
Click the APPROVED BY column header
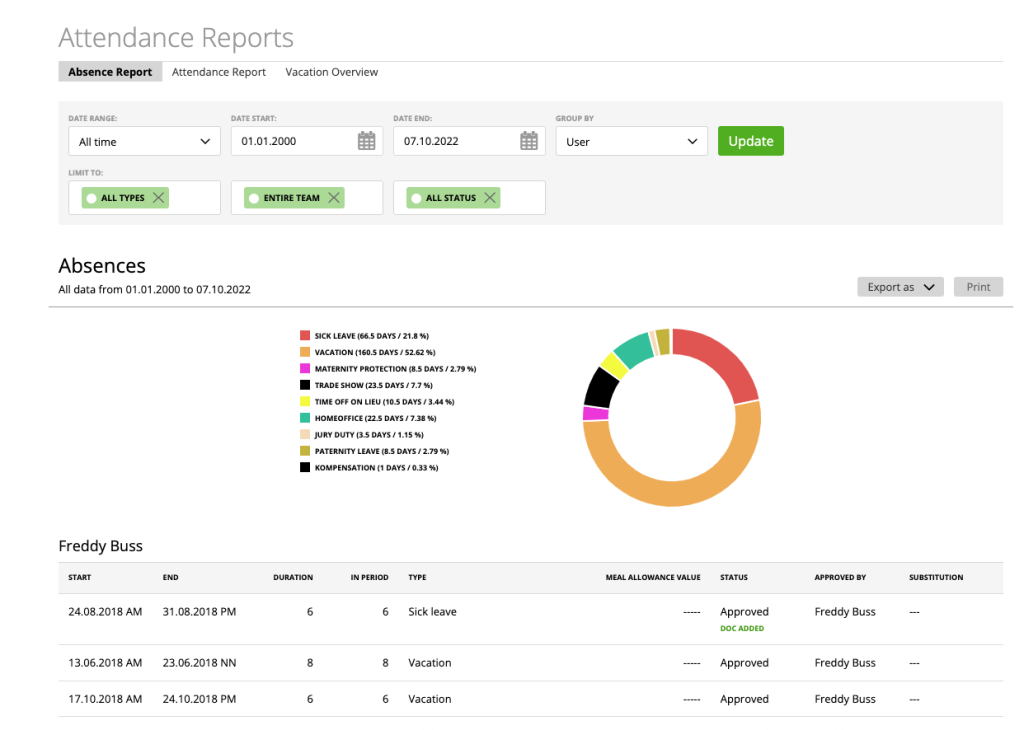[840, 577]
